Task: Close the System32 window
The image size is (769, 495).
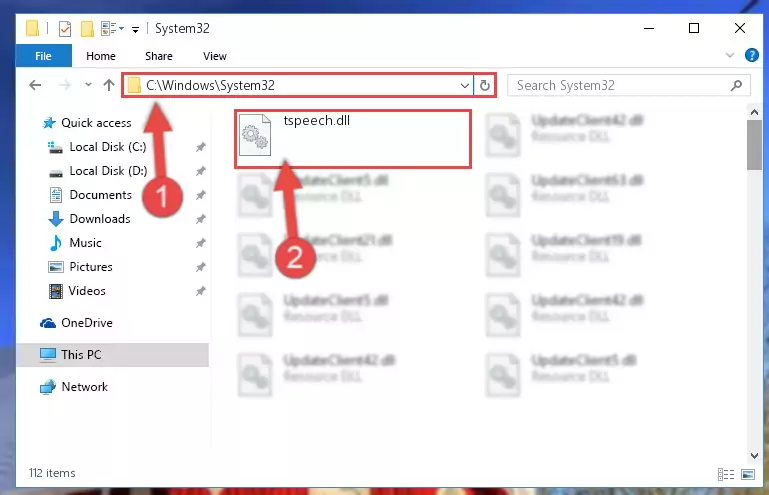Action: click(740, 28)
